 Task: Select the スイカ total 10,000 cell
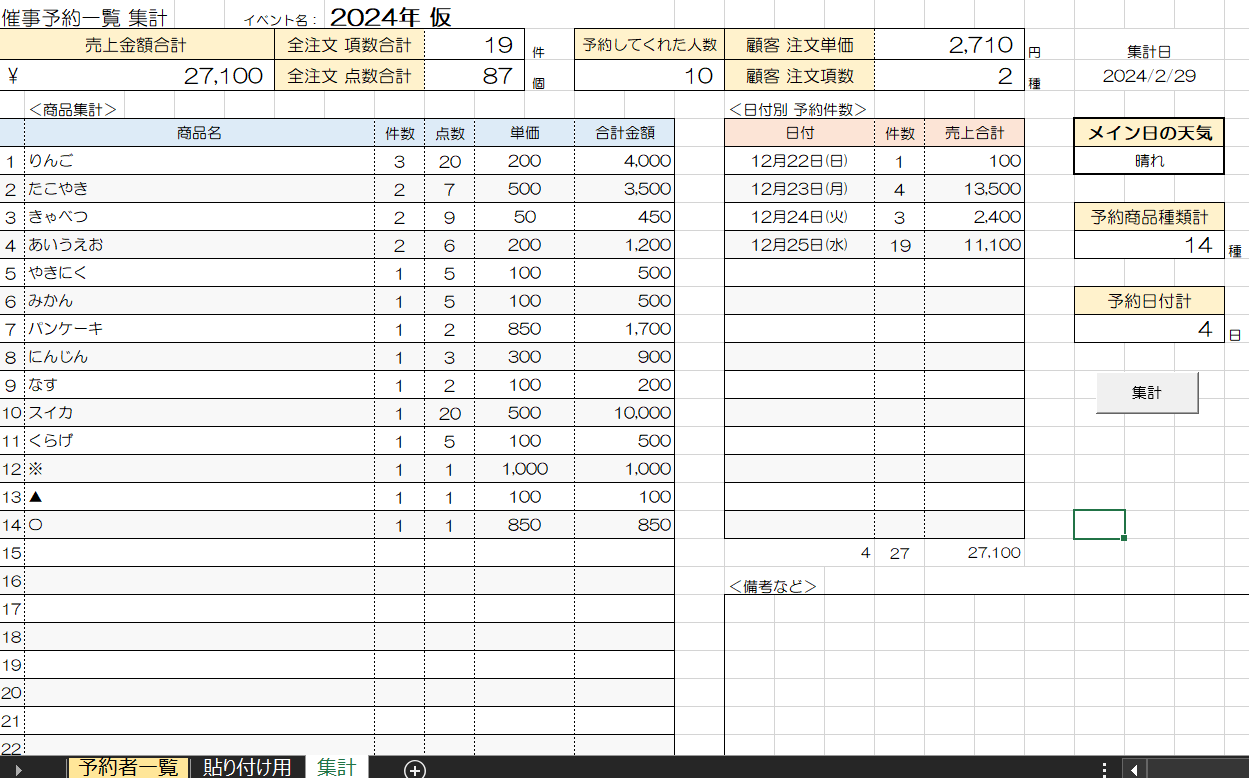(x=624, y=413)
